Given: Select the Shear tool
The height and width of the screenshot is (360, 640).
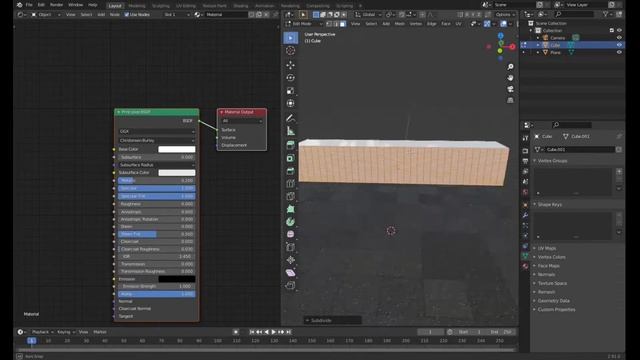Looking at the screenshot, I should [x=290, y=273].
